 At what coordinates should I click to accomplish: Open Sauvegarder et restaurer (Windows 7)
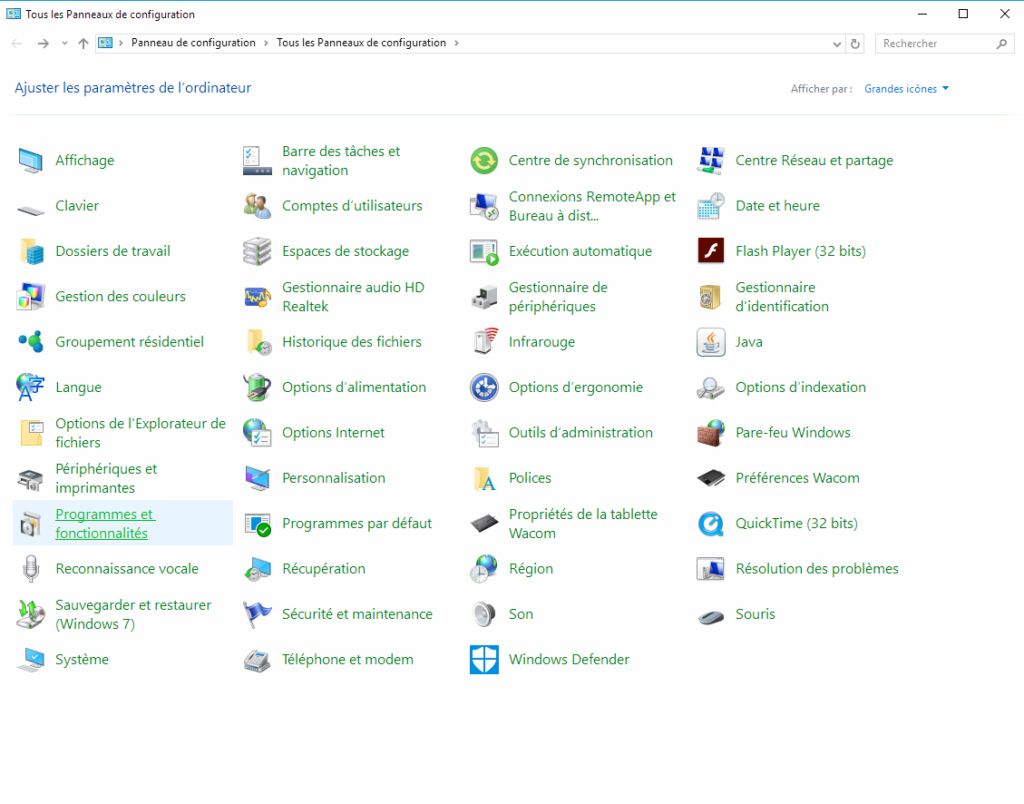pos(134,613)
